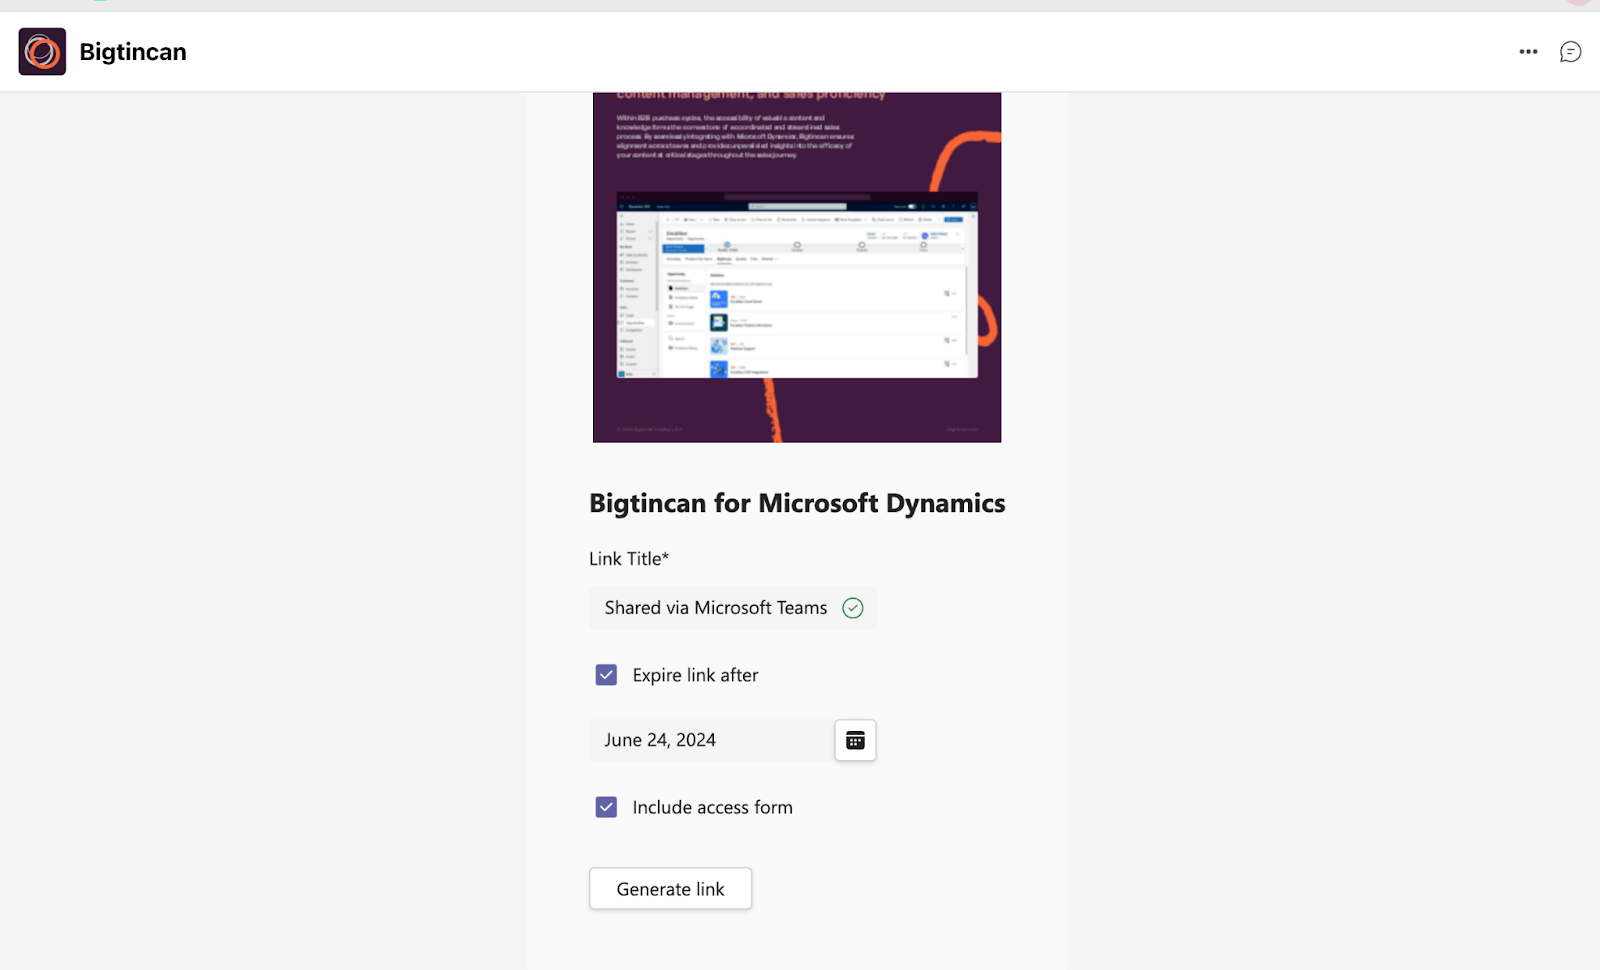The image size is (1600, 970).
Task: Uncheck the Include access form checkbox
Action: 606,807
